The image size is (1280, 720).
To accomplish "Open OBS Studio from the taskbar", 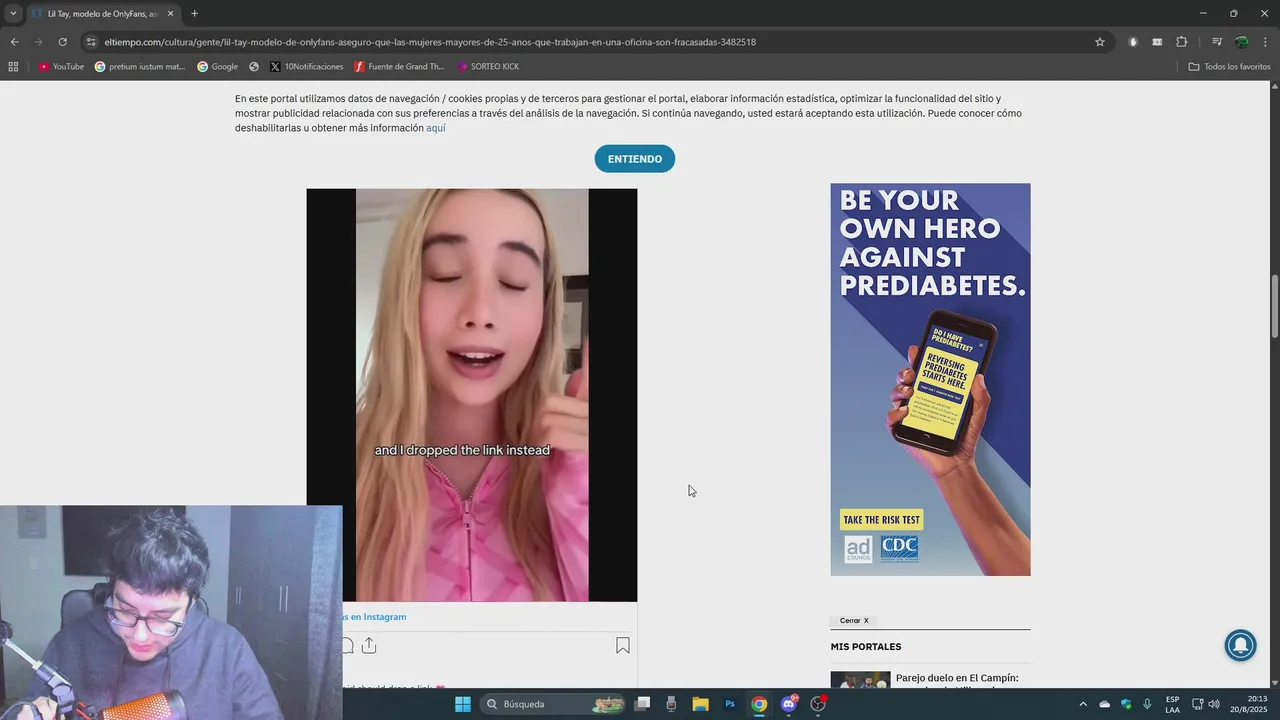I will 818,704.
